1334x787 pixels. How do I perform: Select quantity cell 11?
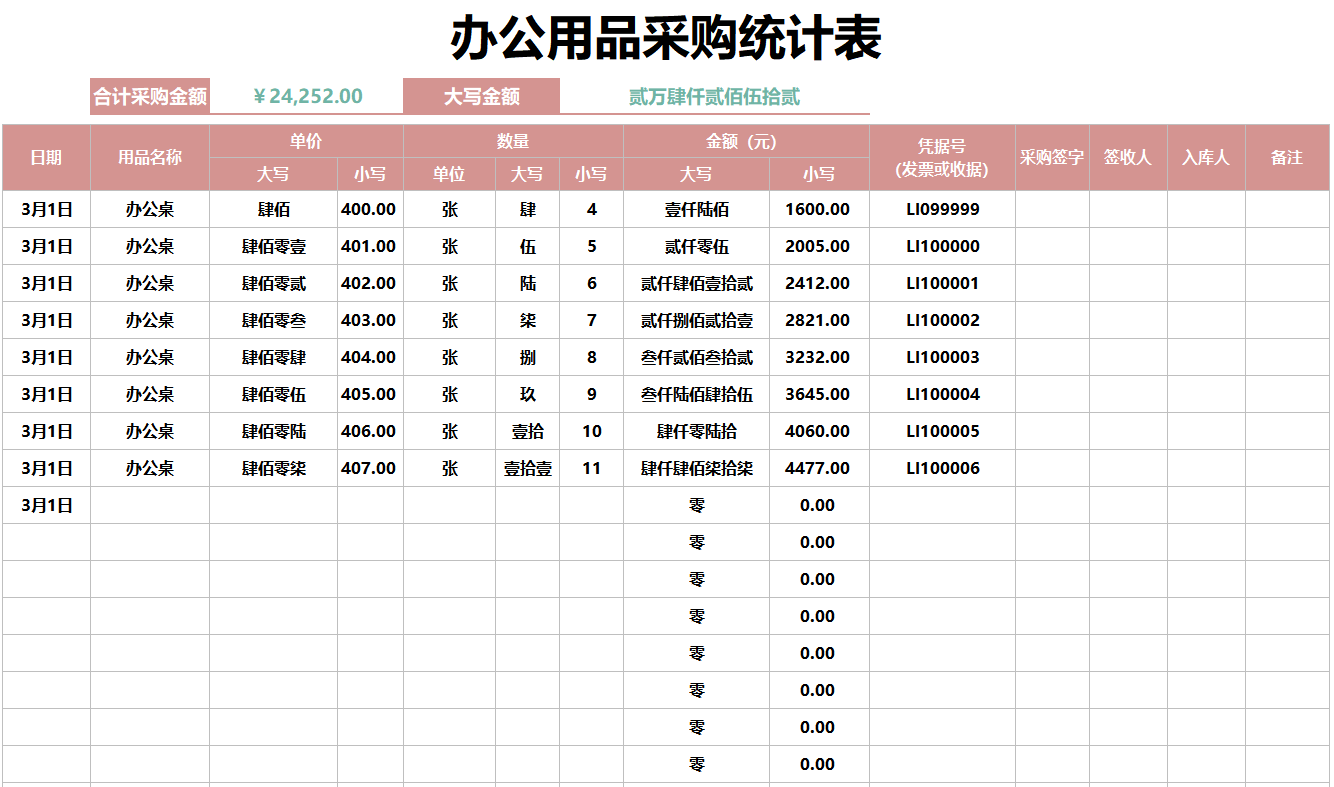pyautogui.click(x=591, y=468)
